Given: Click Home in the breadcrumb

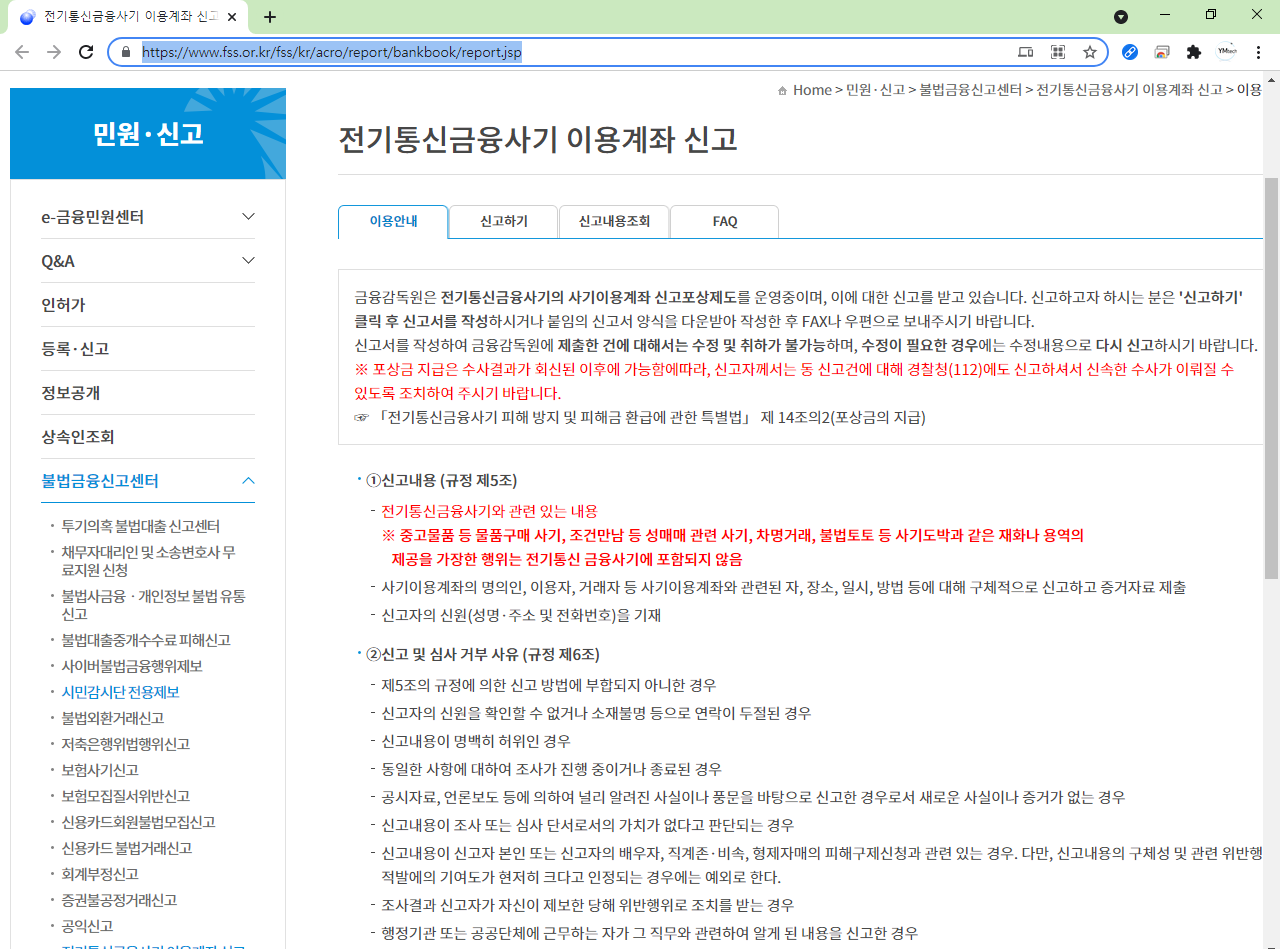Looking at the screenshot, I should 812,90.
